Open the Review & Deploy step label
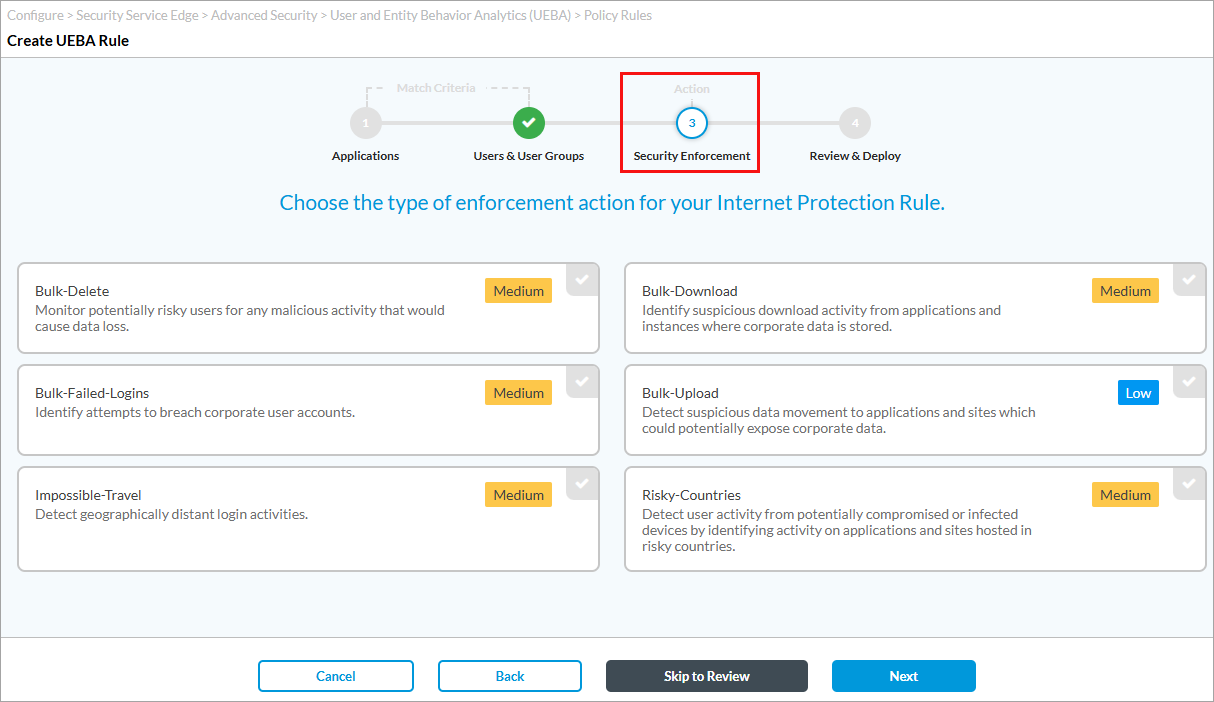Viewport: 1214px width, 702px height. pos(854,156)
